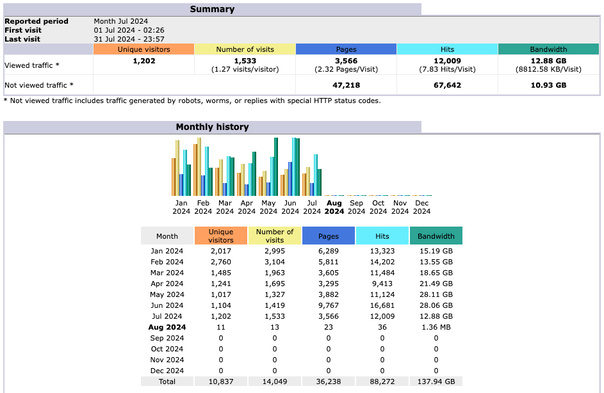Image resolution: width=604 pixels, height=393 pixels.
Task: Click the orange Unique visitors summary header
Action: [x=144, y=49]
